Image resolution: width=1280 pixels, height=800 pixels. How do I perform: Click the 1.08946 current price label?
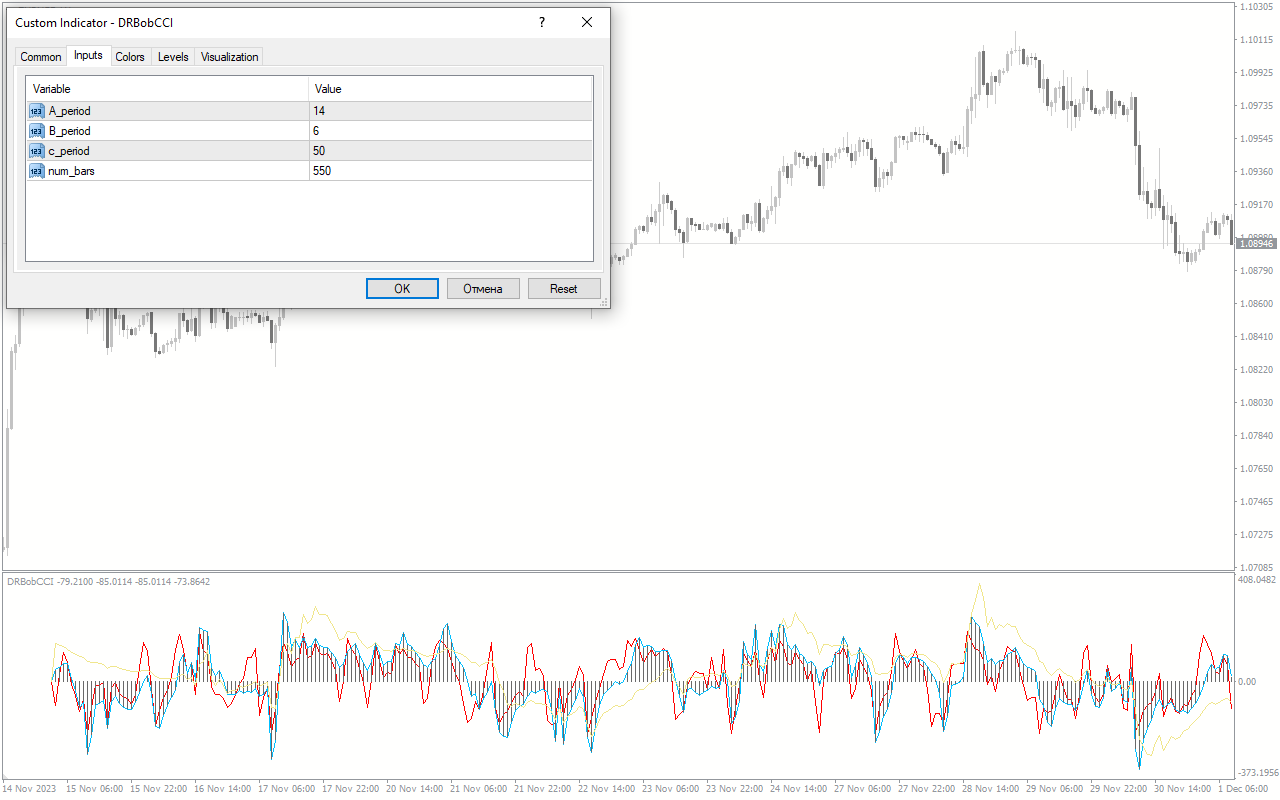point(1256,244)
